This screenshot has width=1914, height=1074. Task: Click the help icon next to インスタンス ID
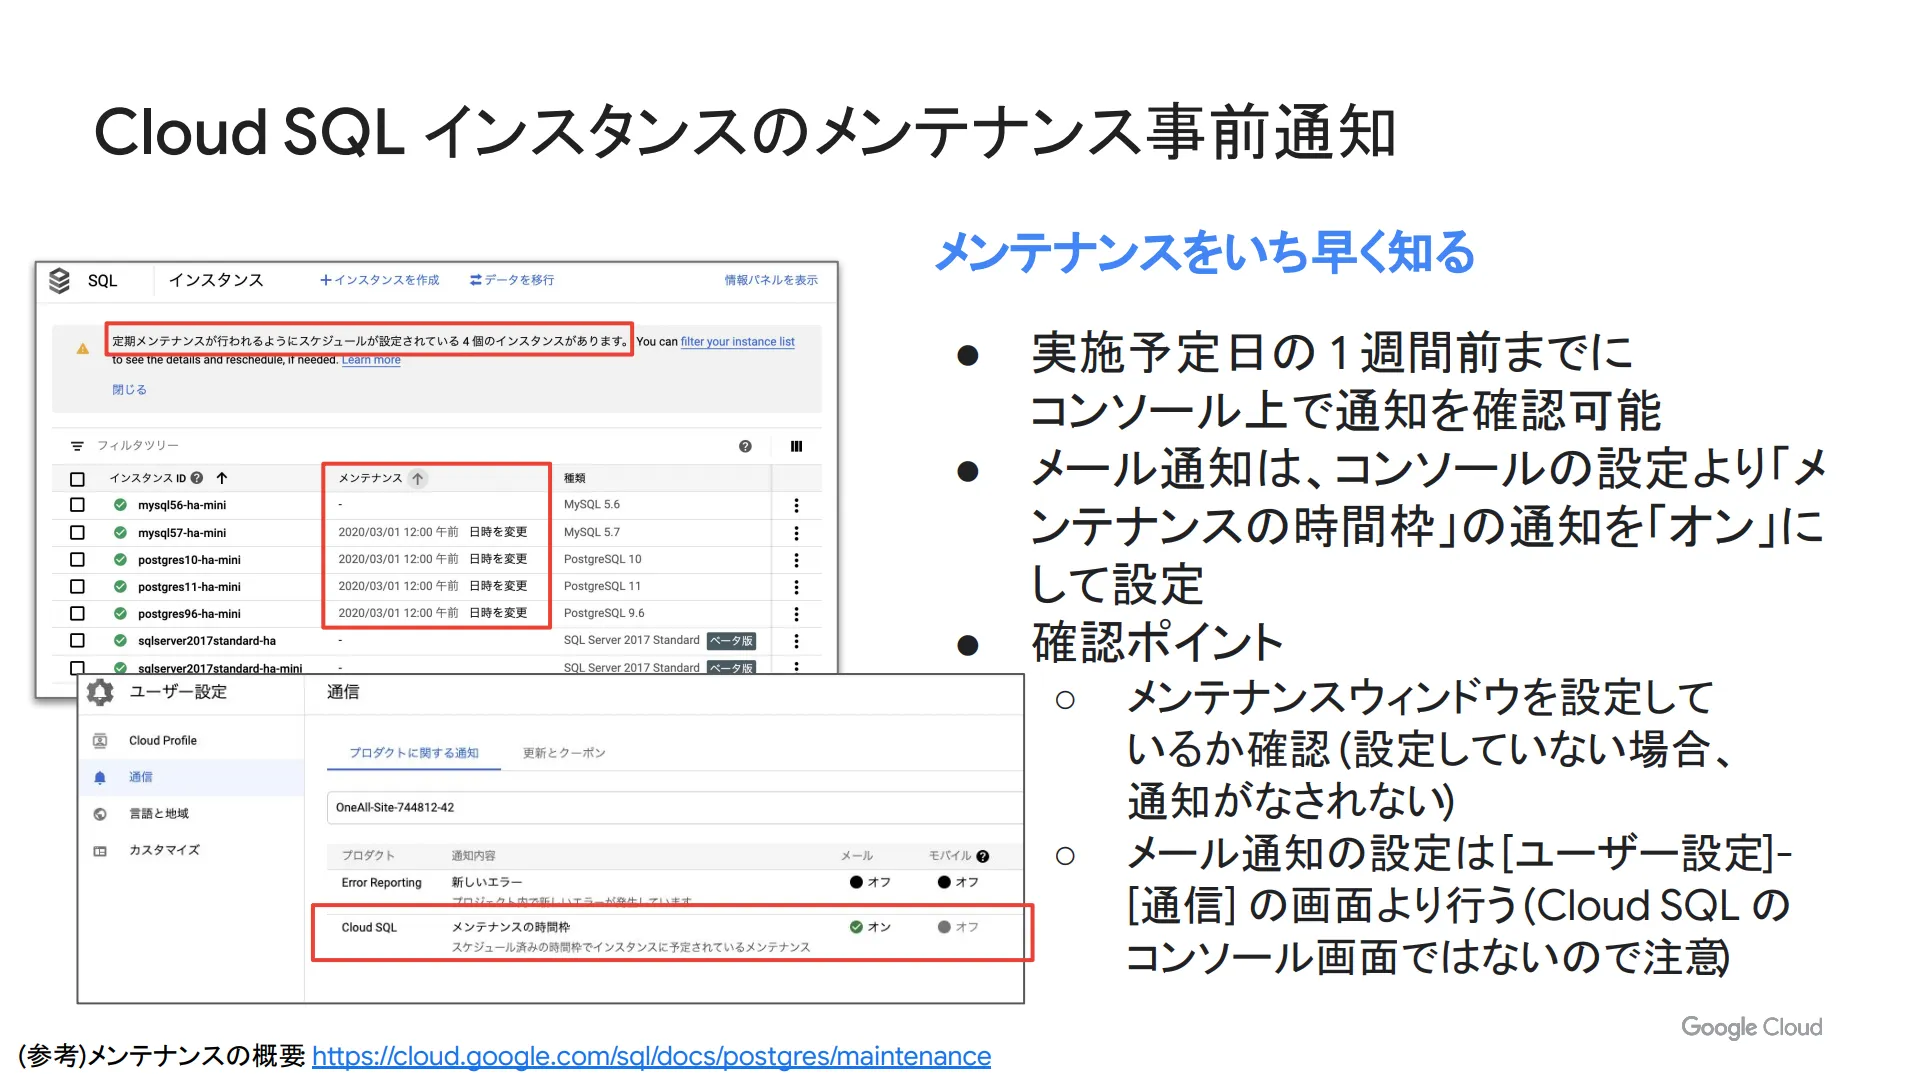click(197, 478)
